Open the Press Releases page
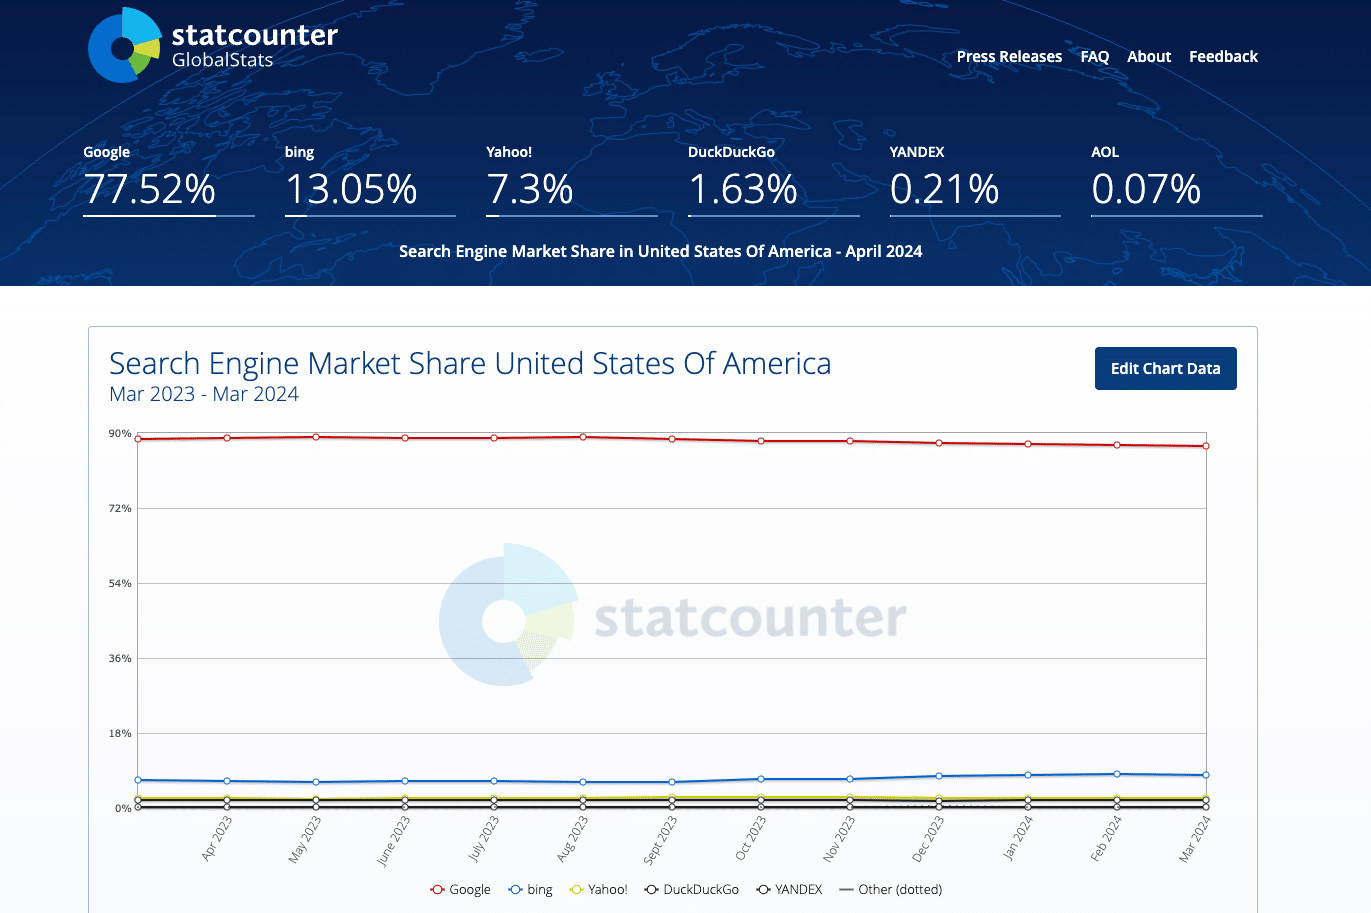 [x=1008, y=56]
